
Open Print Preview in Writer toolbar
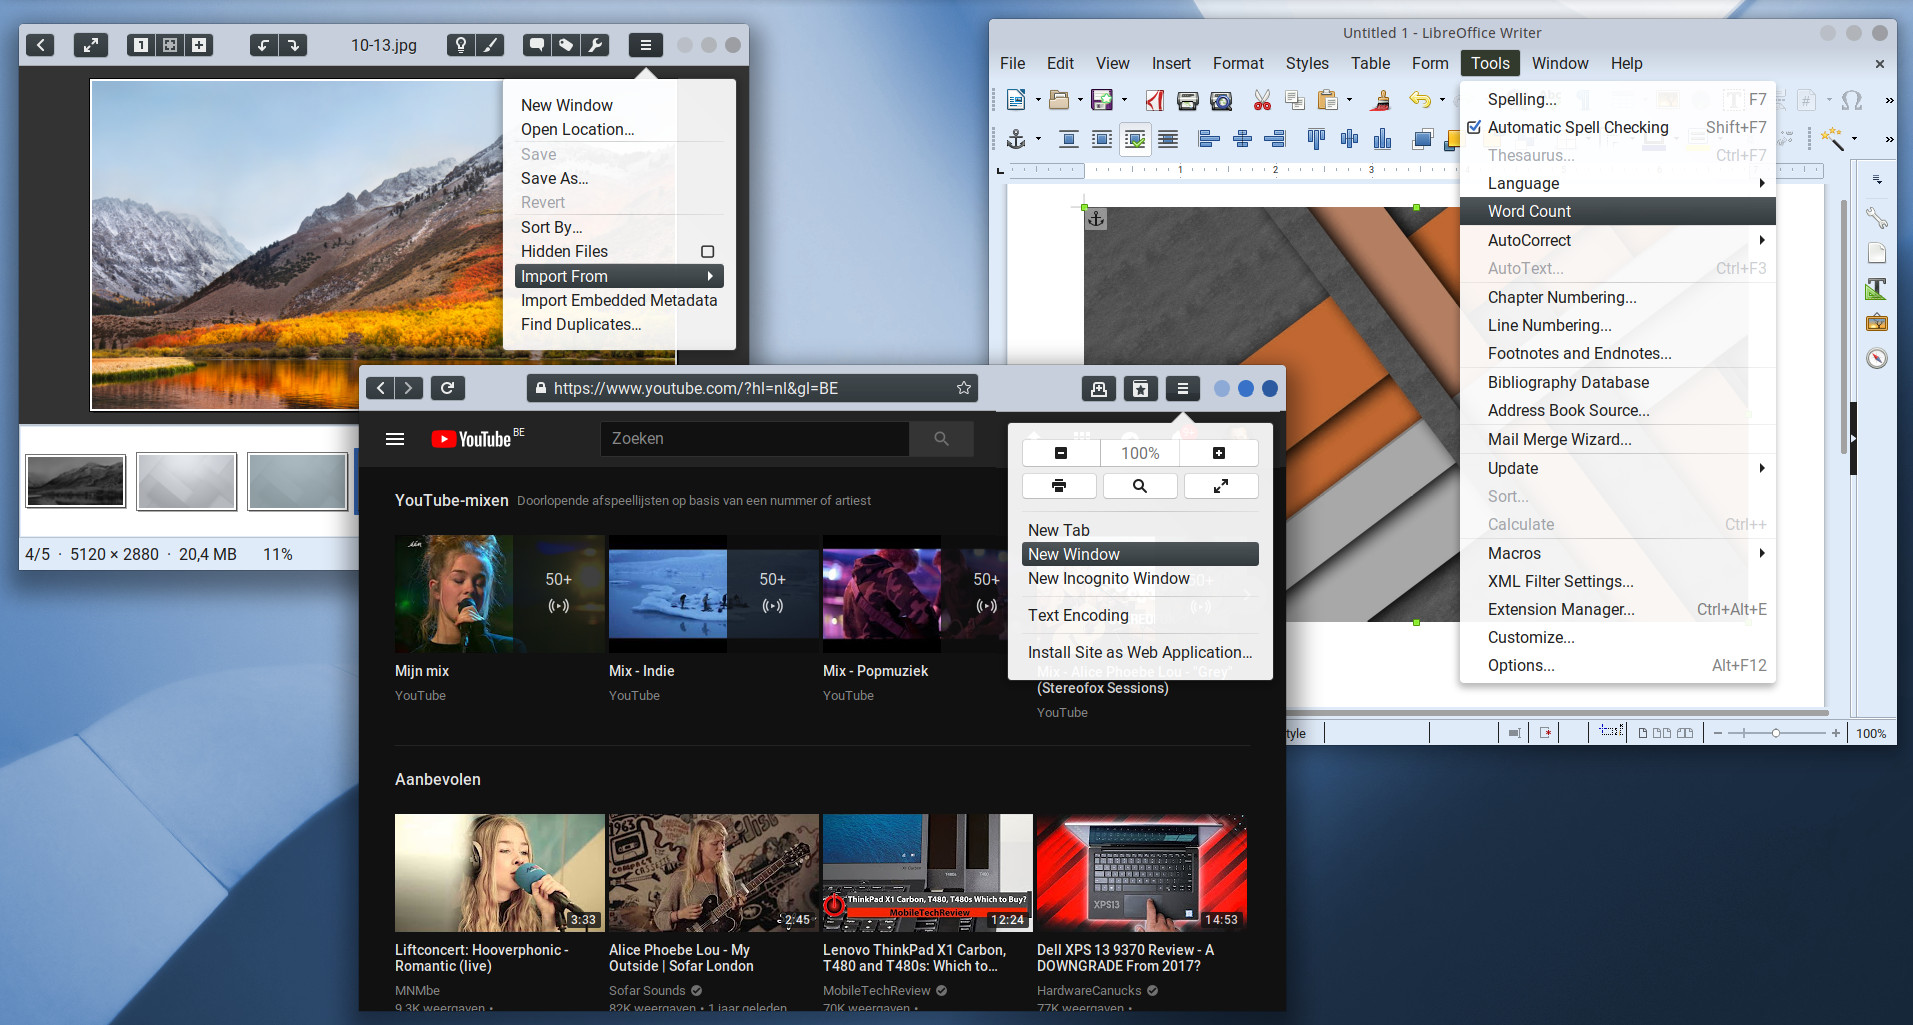[x=1221, y=100]
